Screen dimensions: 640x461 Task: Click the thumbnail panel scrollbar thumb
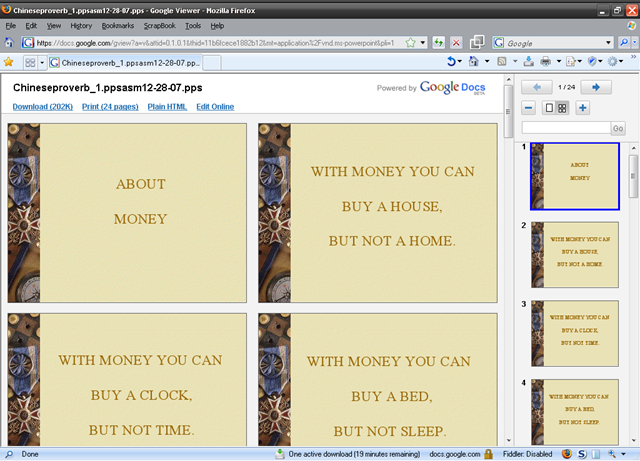click(633, 176)
